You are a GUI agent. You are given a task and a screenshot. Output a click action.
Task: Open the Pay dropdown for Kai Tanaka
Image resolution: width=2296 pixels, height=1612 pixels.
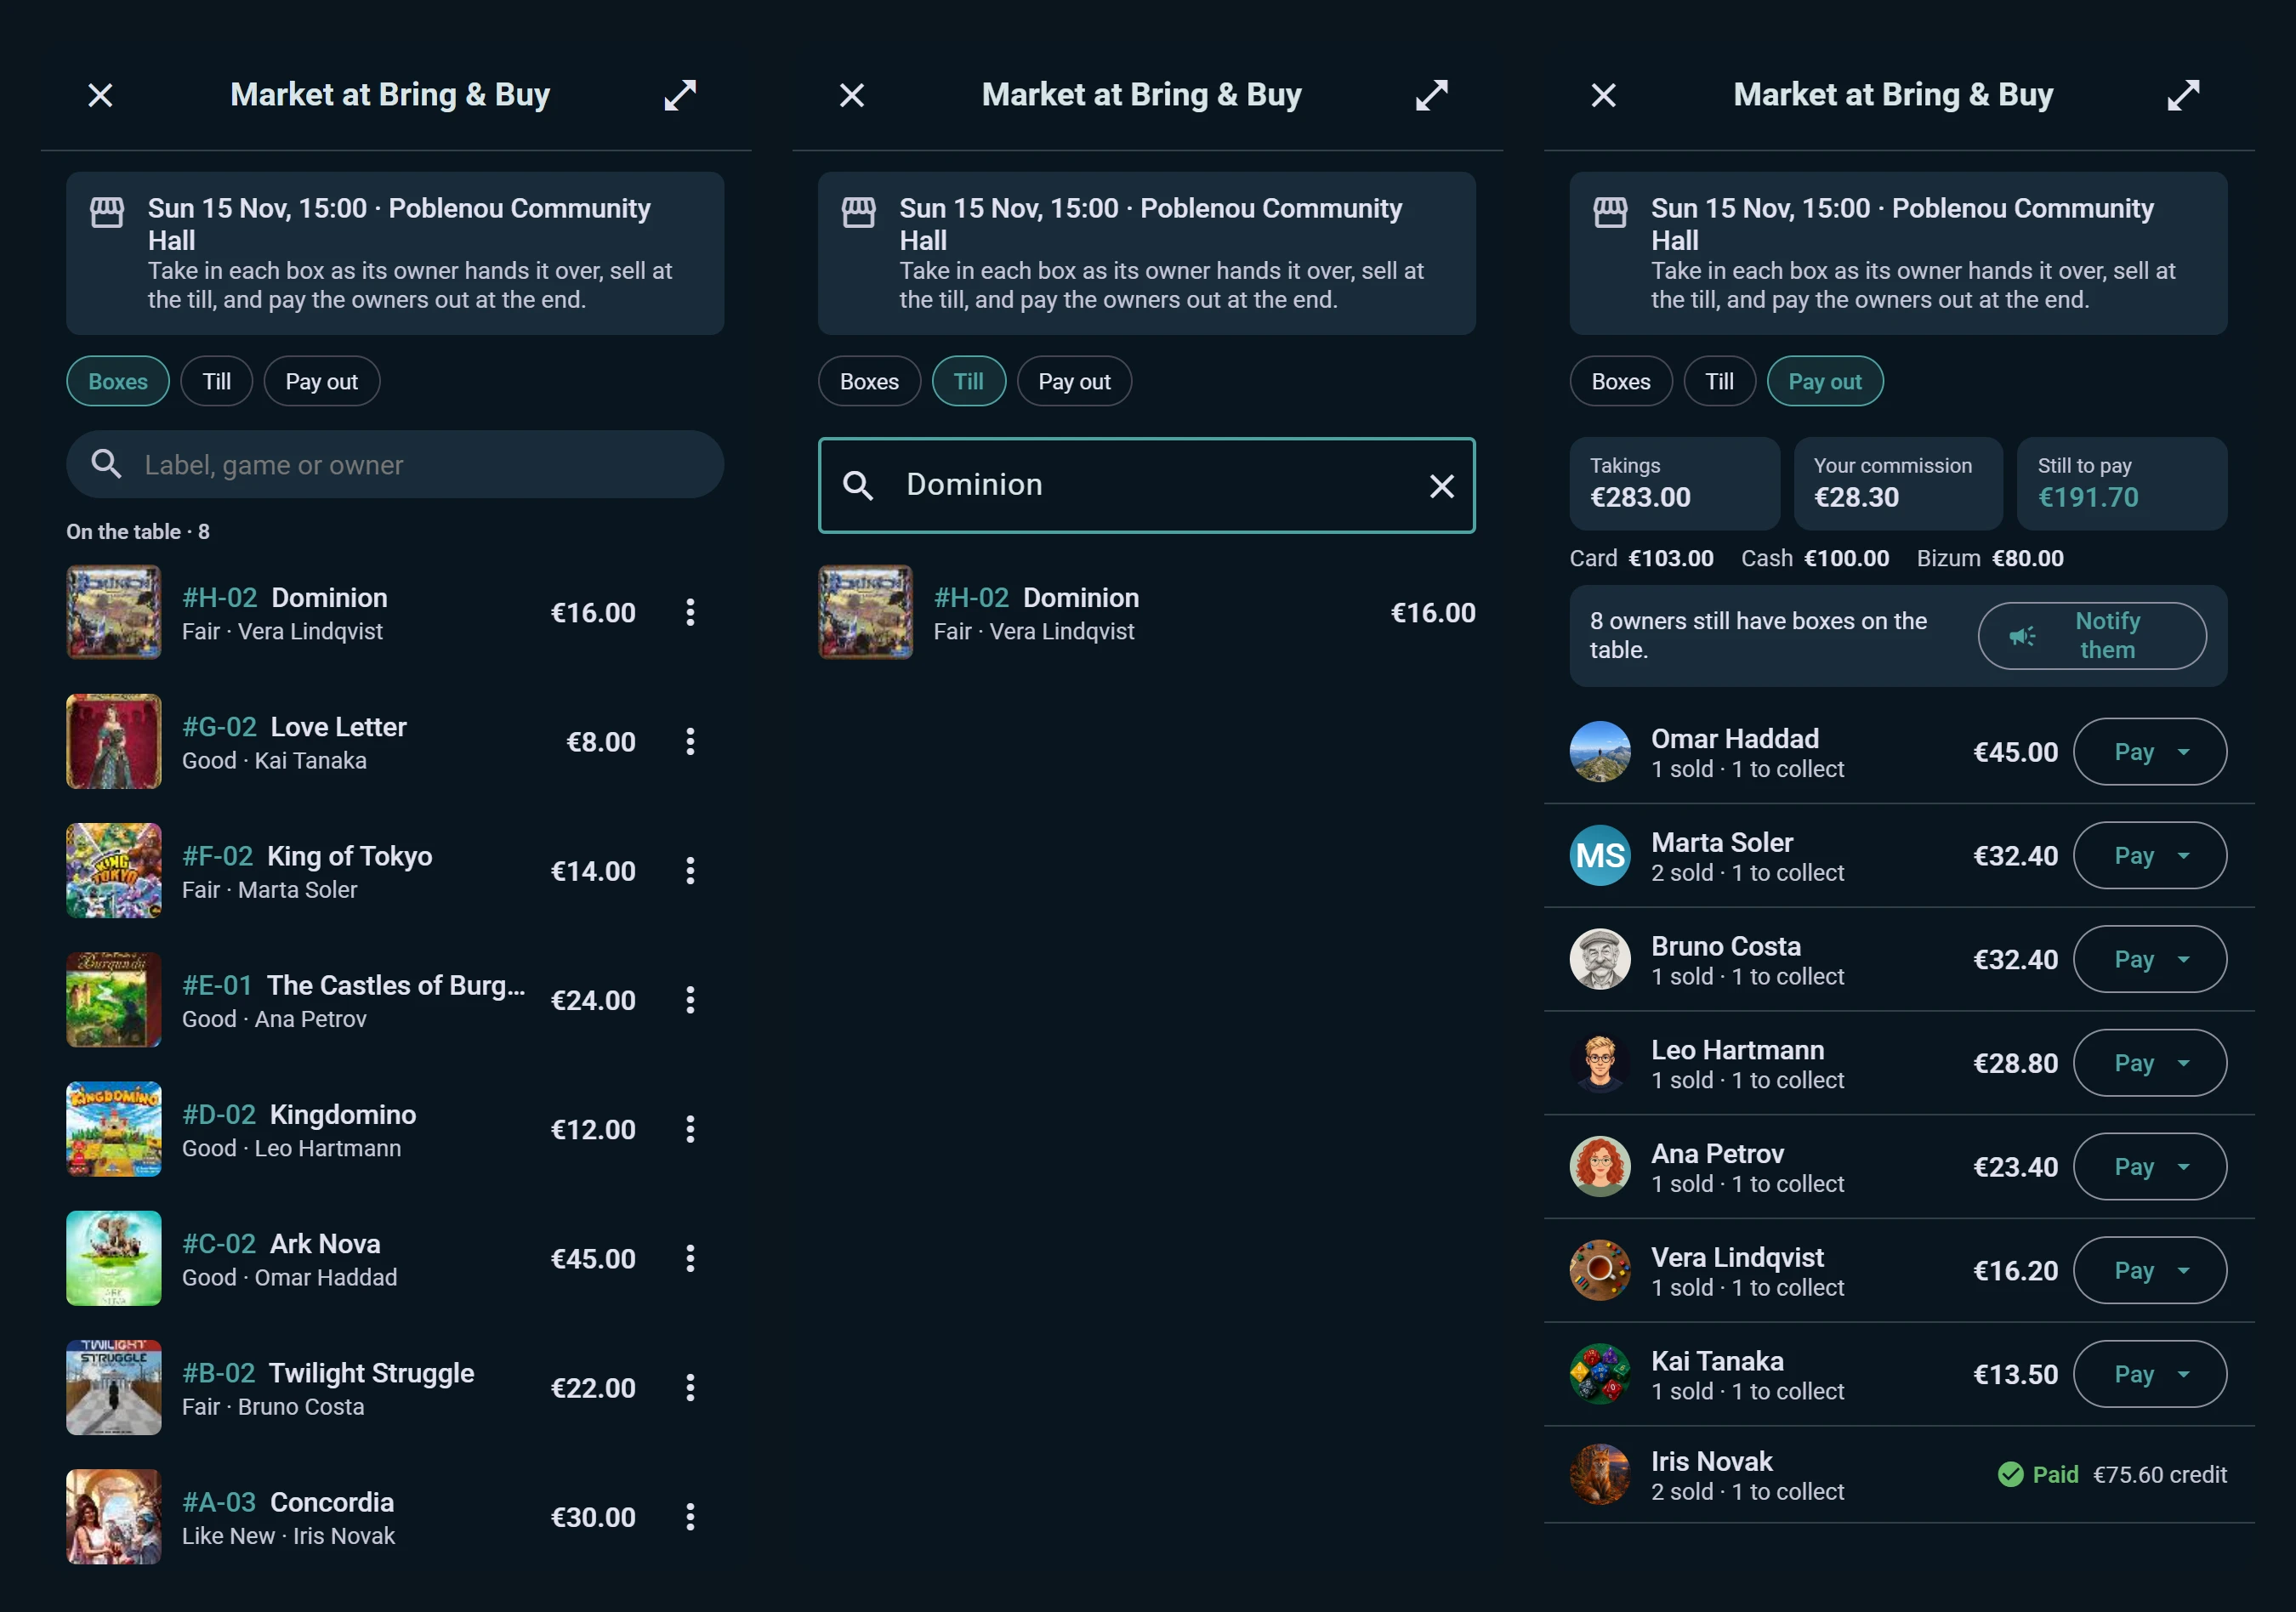[x=2150, y=1374]
